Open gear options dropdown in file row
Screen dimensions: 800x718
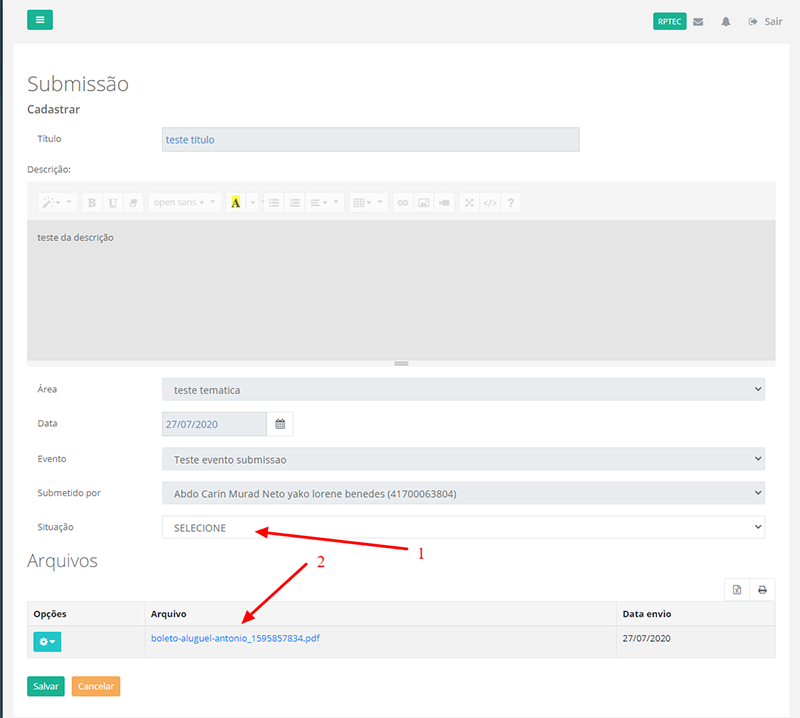click(x=47, y=641)
